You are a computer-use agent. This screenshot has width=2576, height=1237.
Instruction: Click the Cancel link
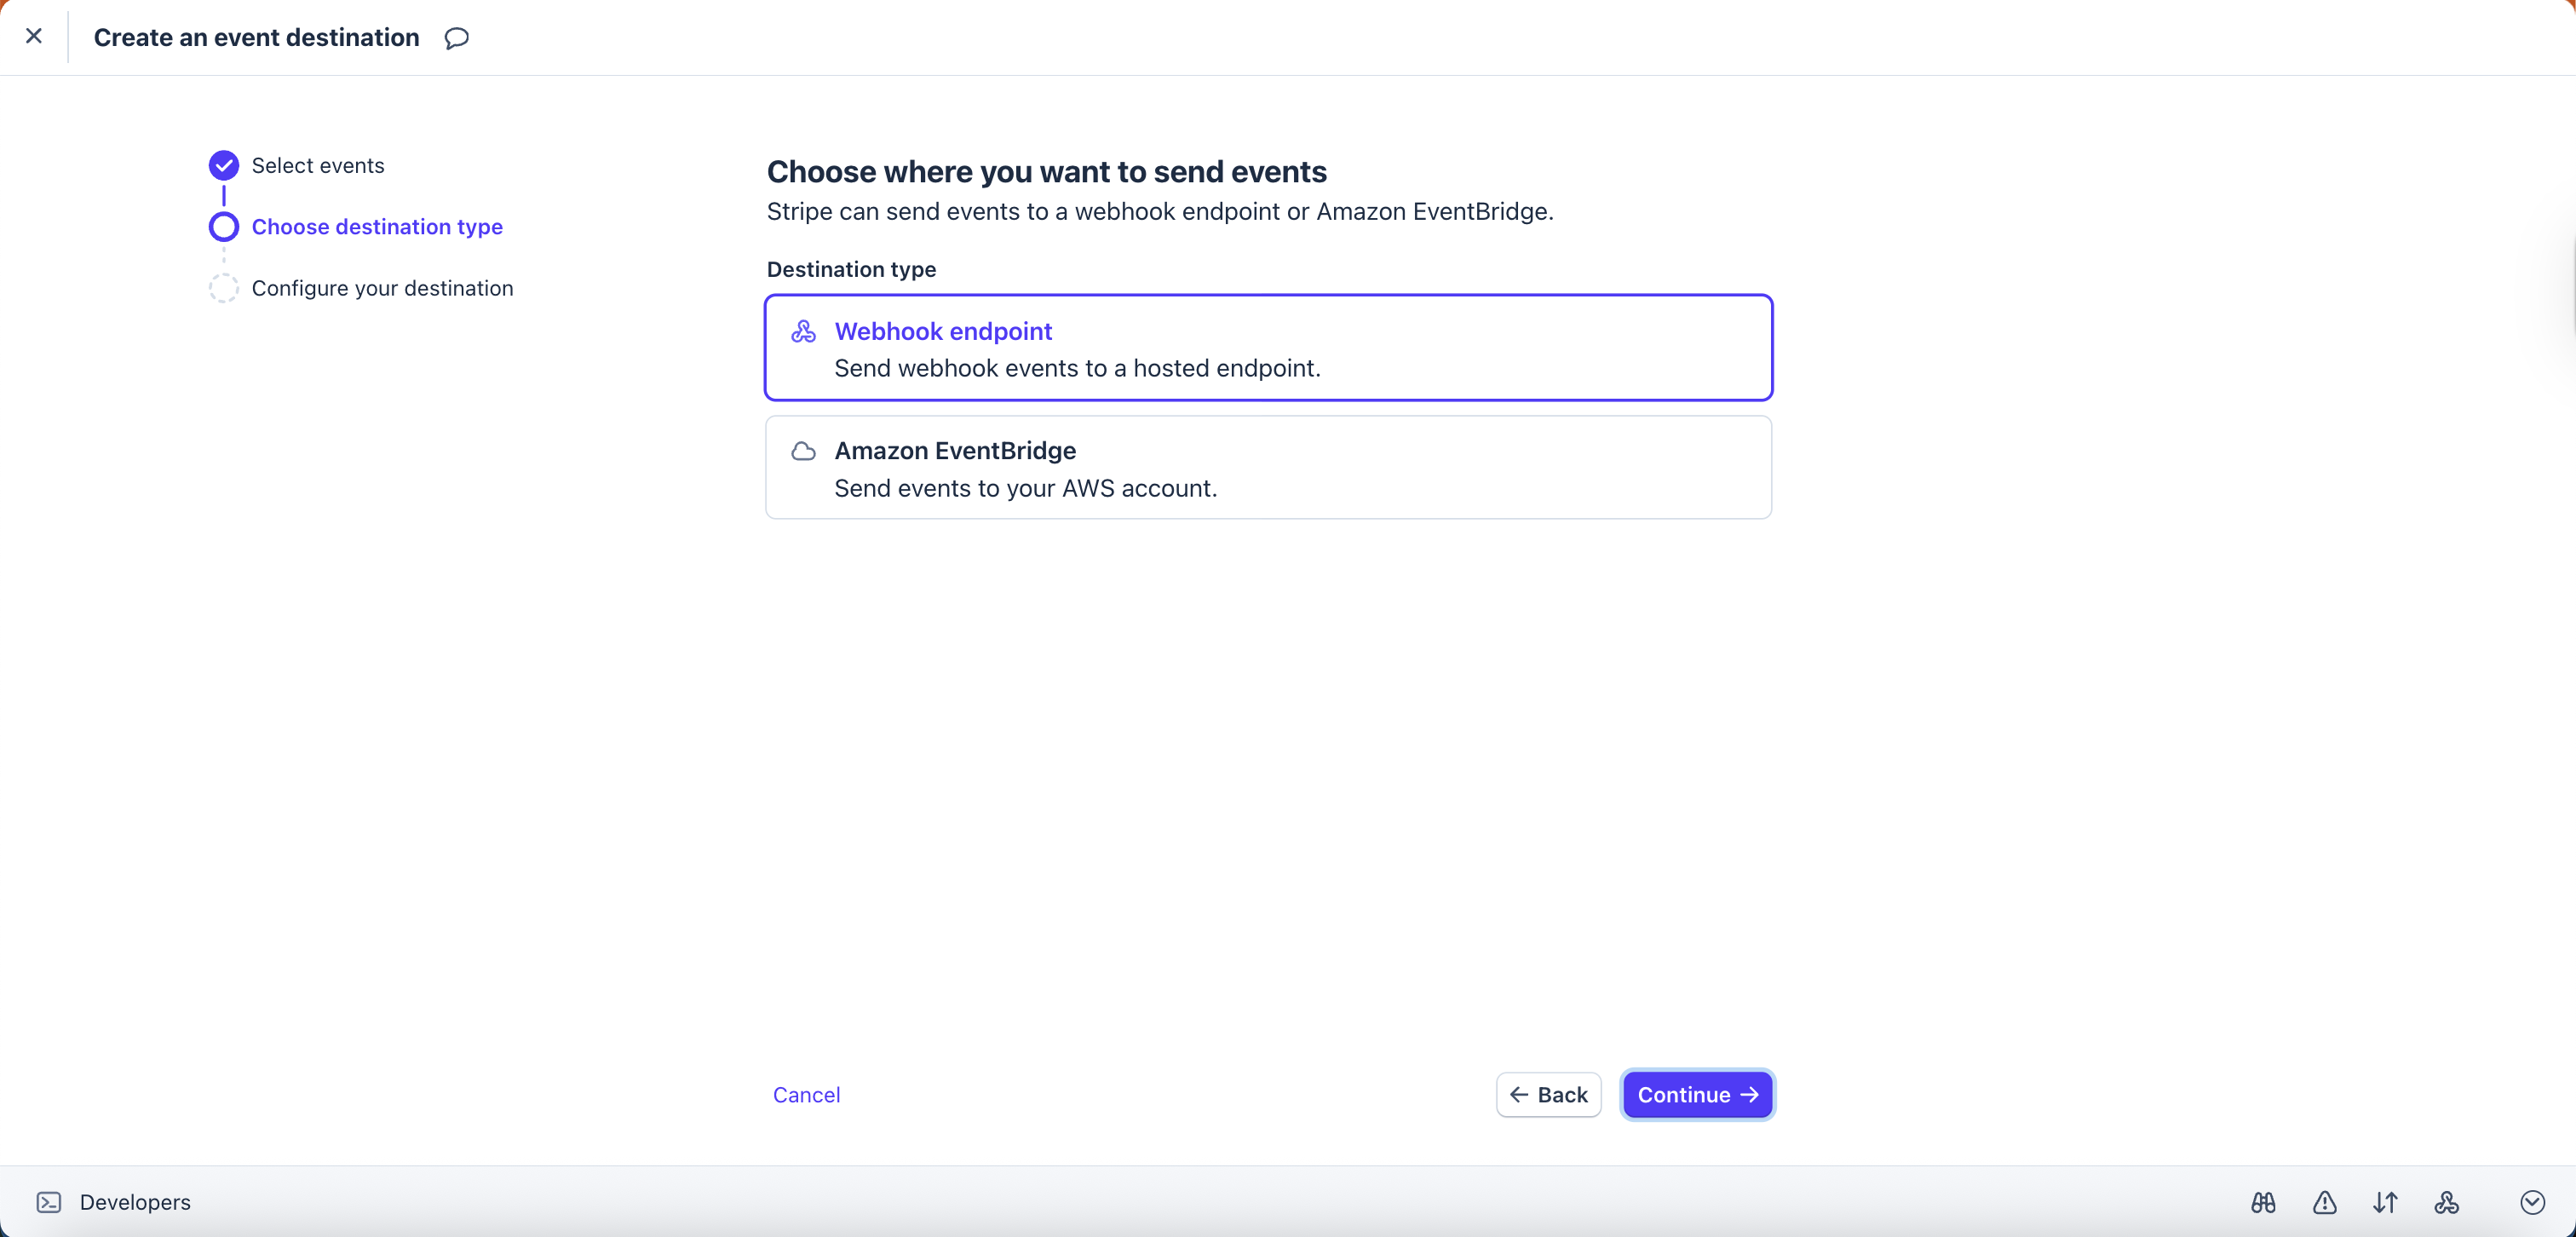(x=806, y=1095)
